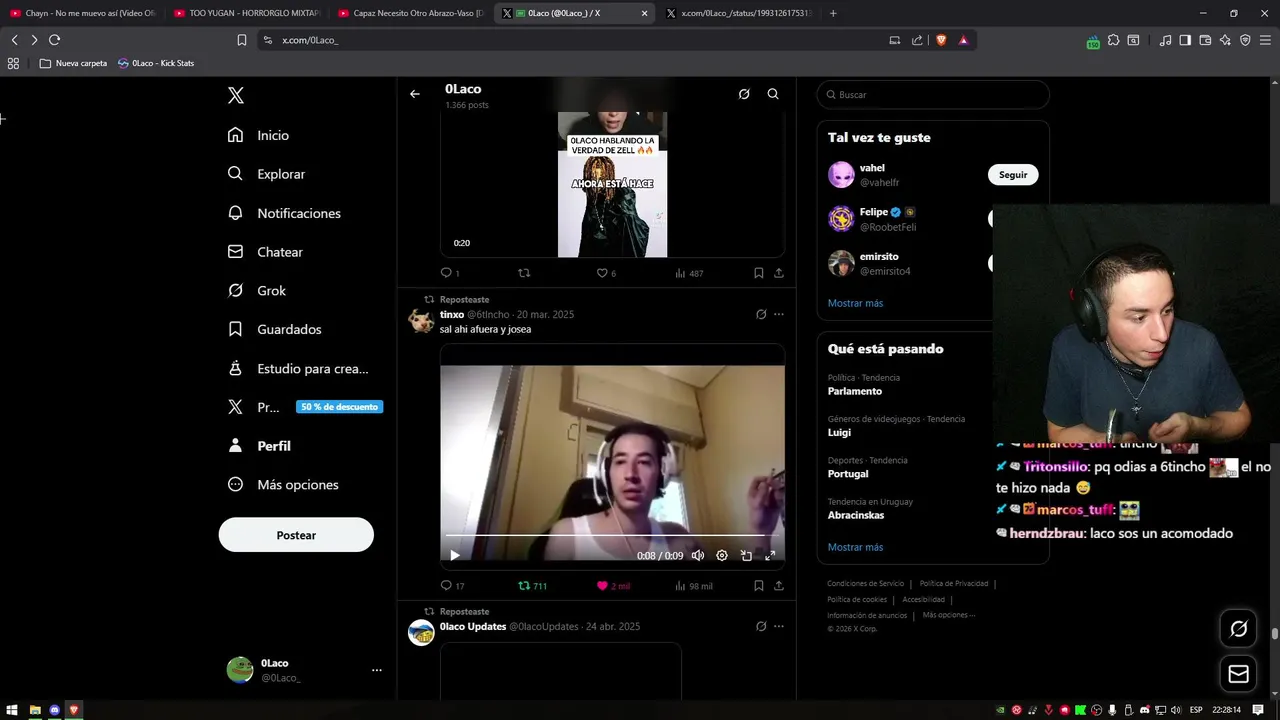Image resolution: width=1280 pixels, height=720 pixels.
Task: Switch to TOO YUGAN HORRORGLO tab
Action: tap(246, 13)
